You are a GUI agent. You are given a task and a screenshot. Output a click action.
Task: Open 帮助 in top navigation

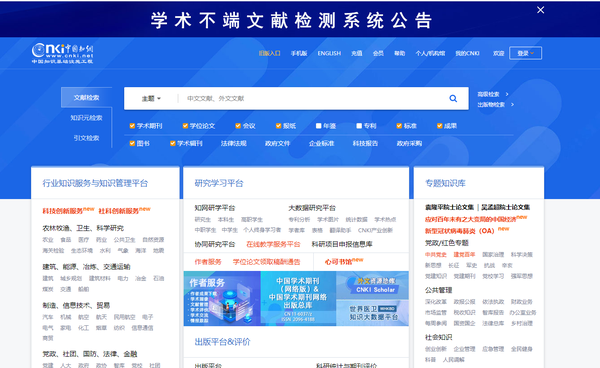click(399, 53)
